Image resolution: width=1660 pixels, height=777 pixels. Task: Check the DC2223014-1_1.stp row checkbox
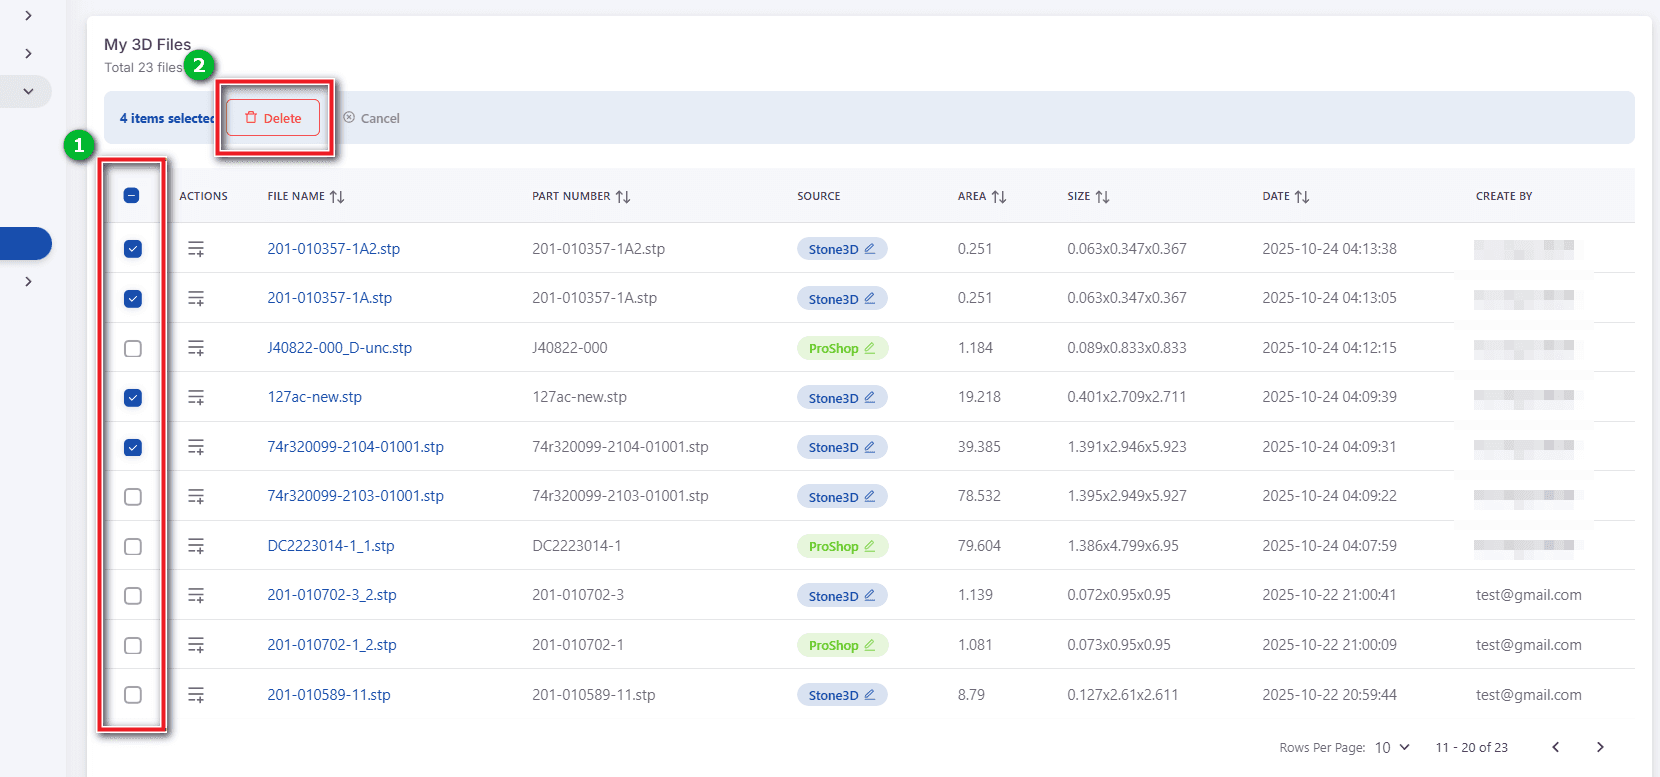[x=133, y=546]
